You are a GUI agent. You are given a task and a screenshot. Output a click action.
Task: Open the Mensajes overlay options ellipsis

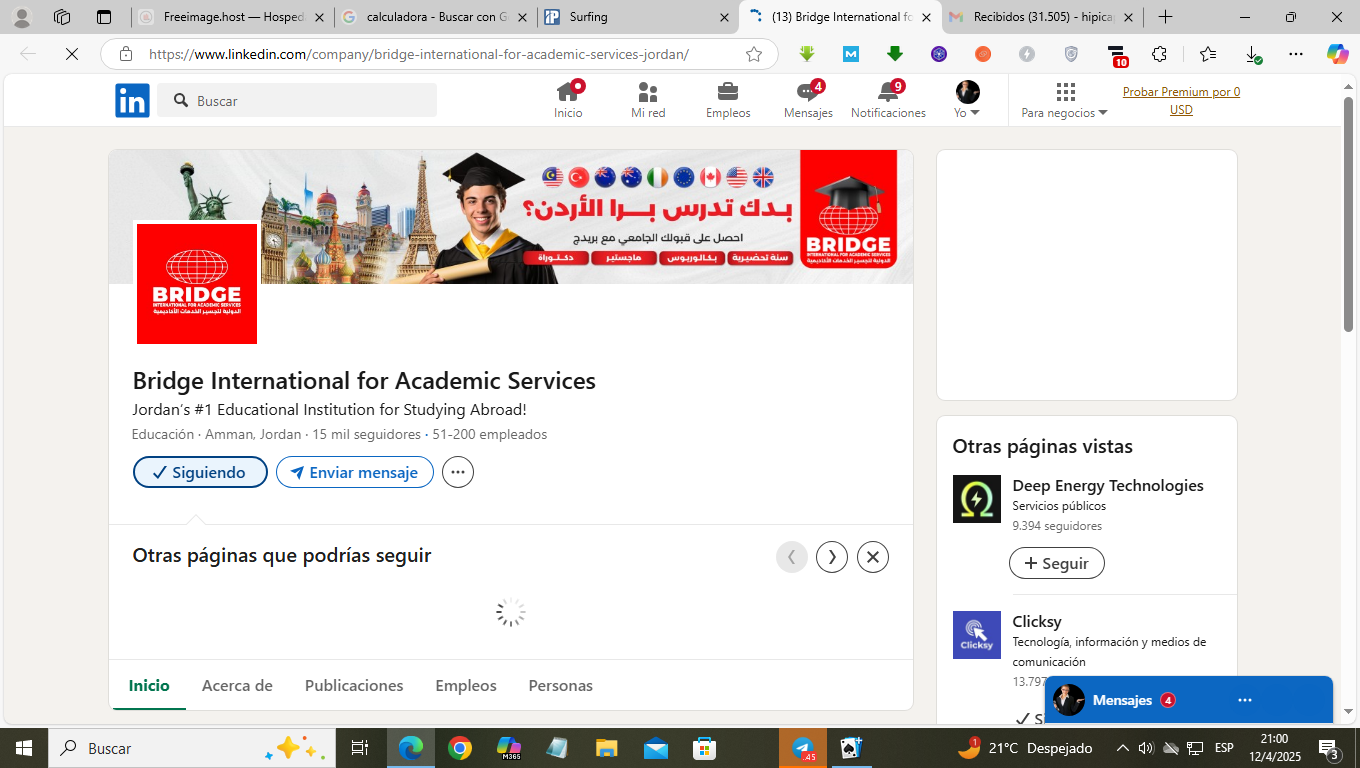tap(1245, 700)
